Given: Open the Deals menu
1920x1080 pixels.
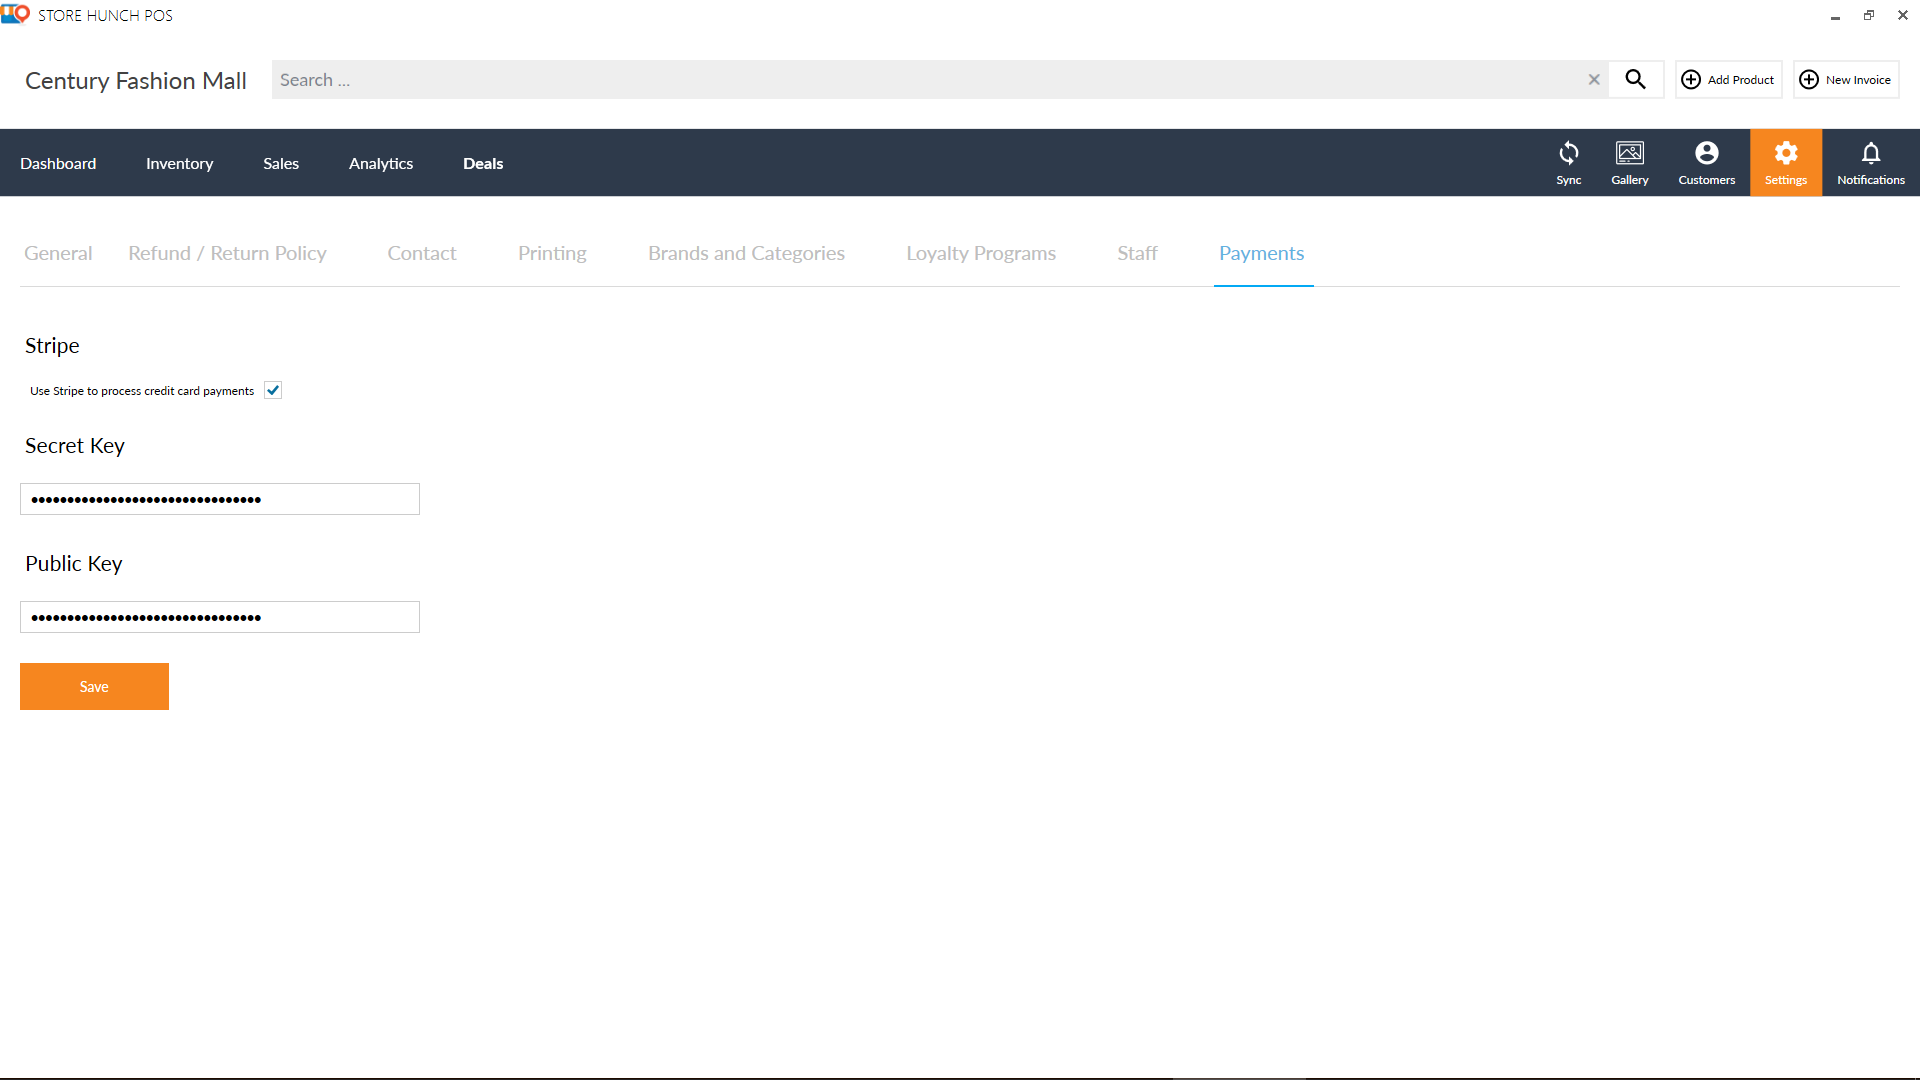Looking at the screenshot, I should coord(483,163).
